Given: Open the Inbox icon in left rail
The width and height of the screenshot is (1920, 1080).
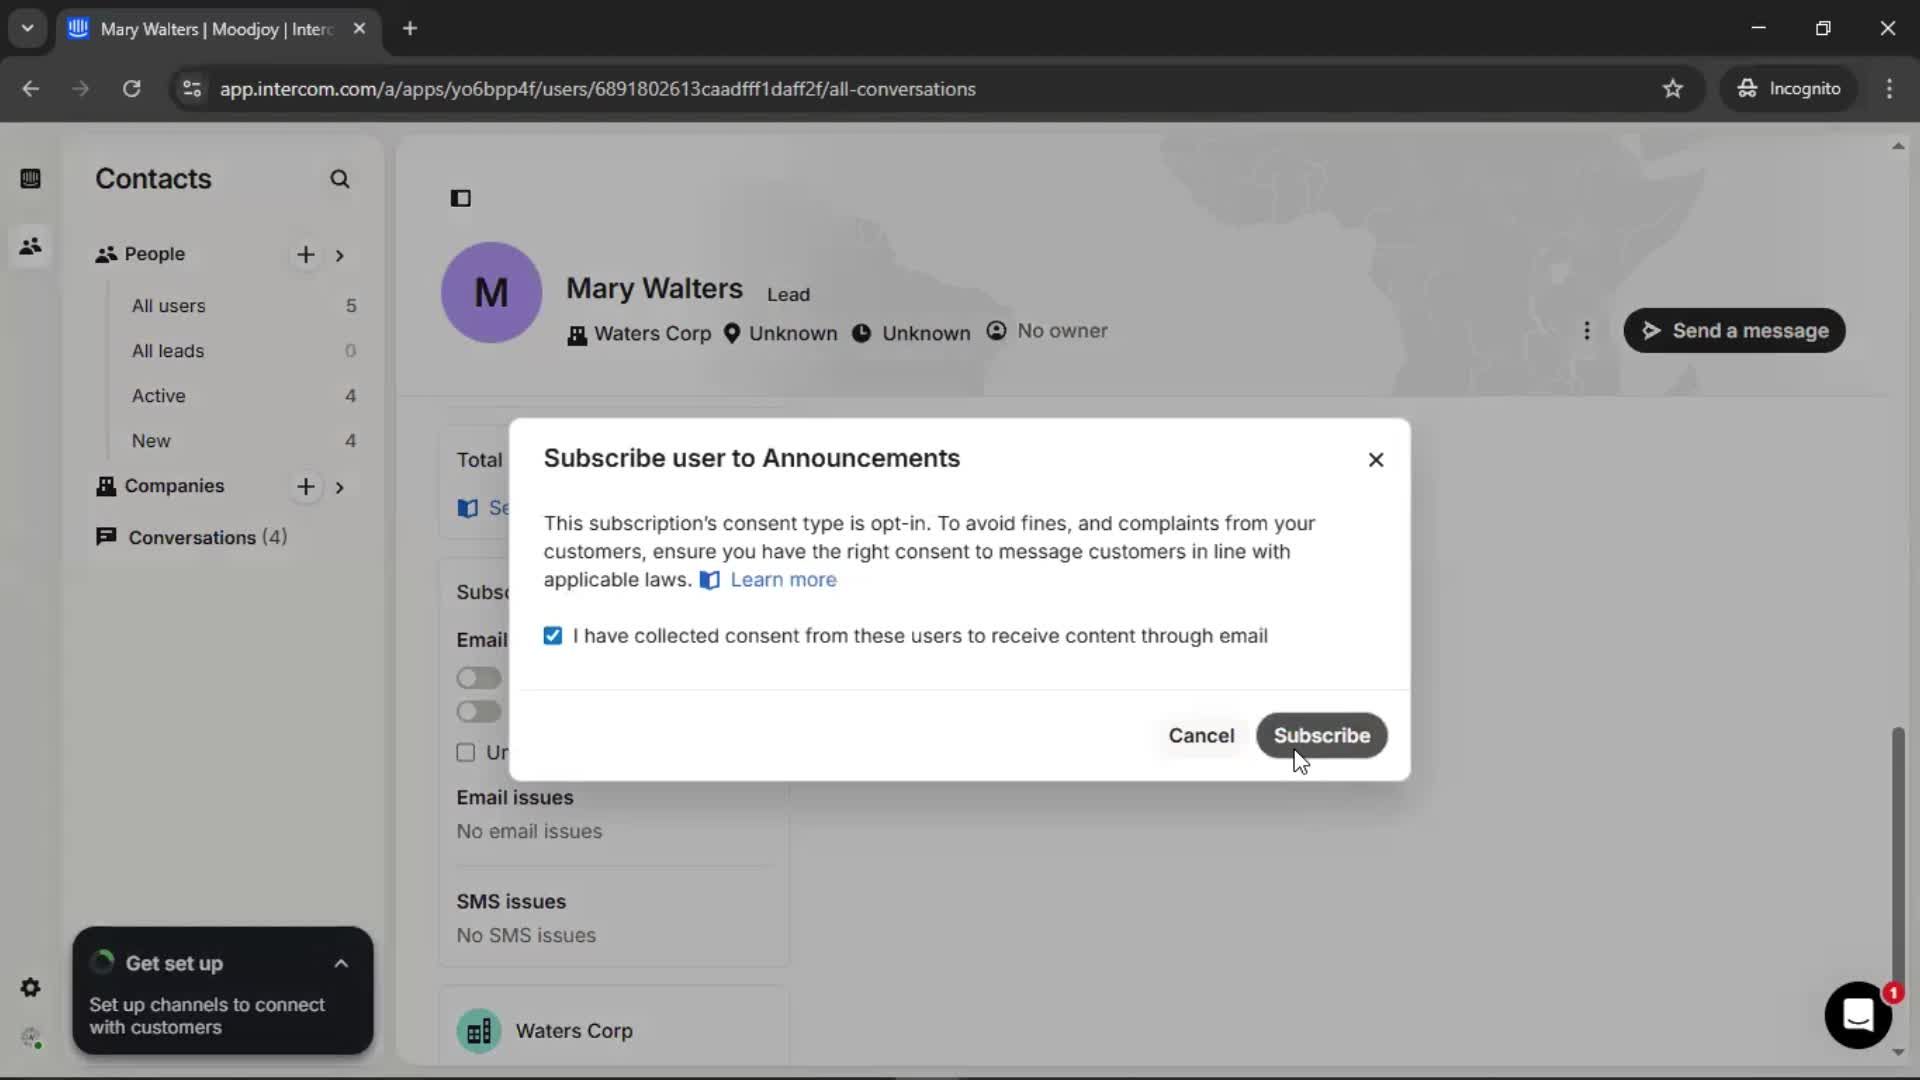Looking at the screenshot, I should [x=30, y=179].
